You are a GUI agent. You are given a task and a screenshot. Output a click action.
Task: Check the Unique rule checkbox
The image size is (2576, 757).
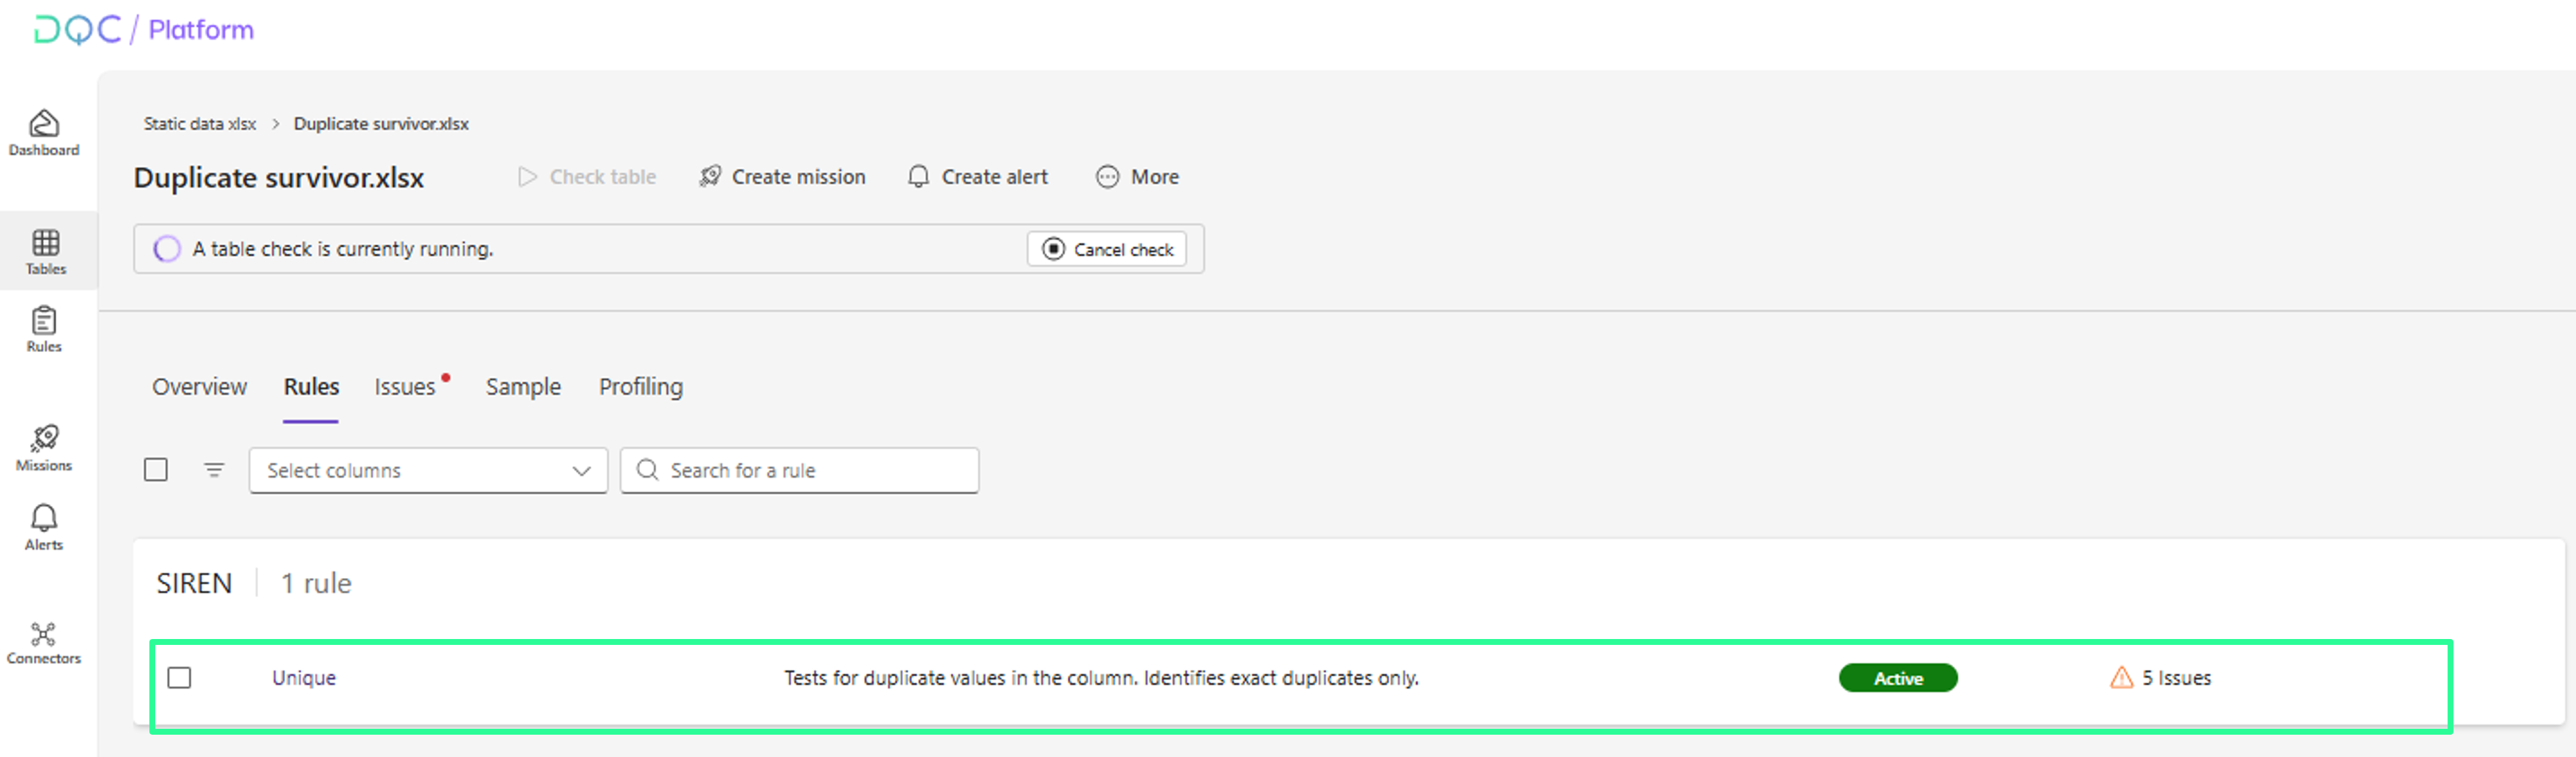tap(180, 678)
